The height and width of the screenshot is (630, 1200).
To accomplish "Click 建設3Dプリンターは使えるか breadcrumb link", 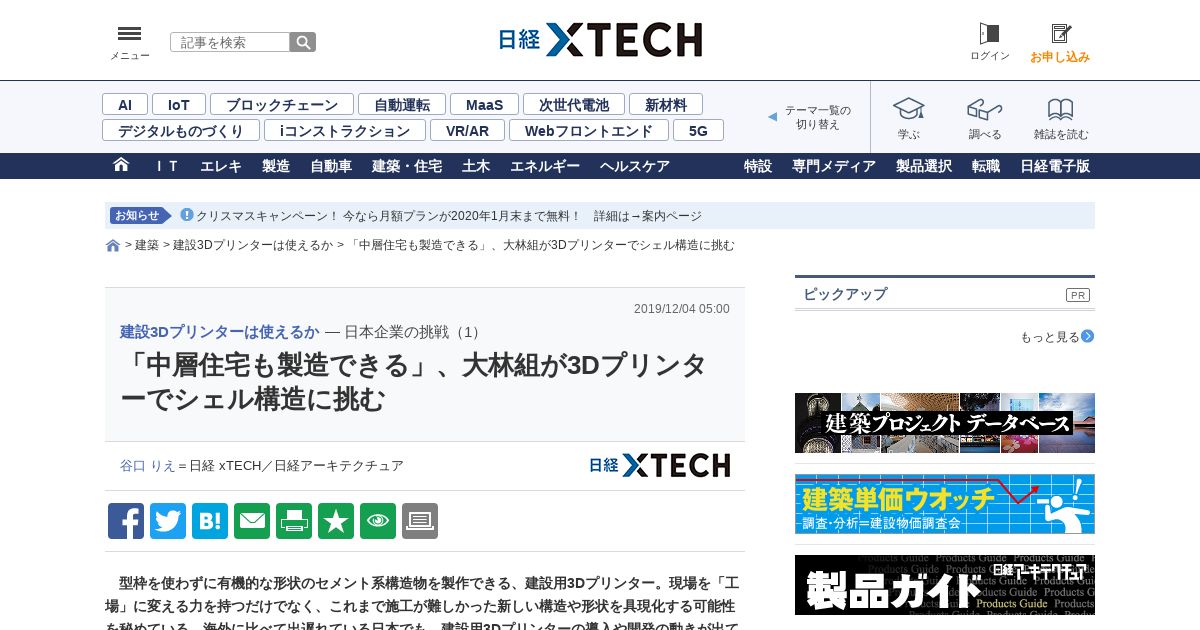I will [x=253, y=245].
